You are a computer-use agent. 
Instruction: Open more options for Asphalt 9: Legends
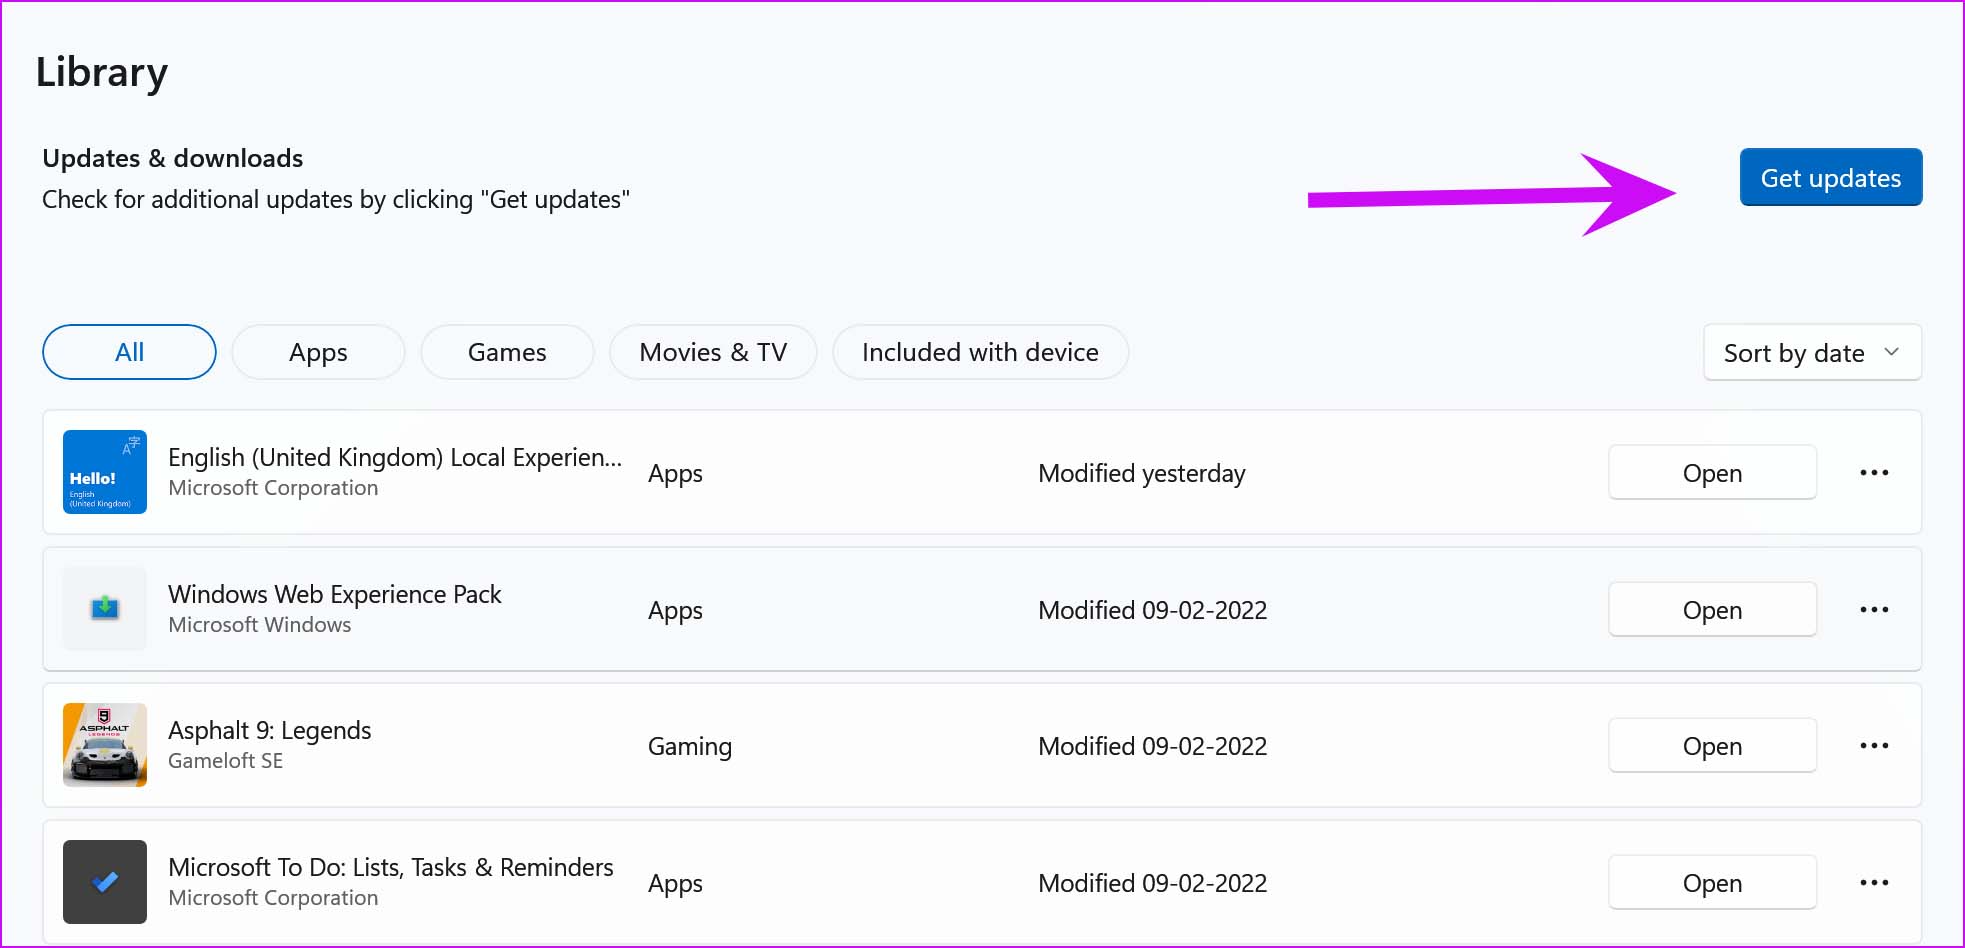[1874, 745]
